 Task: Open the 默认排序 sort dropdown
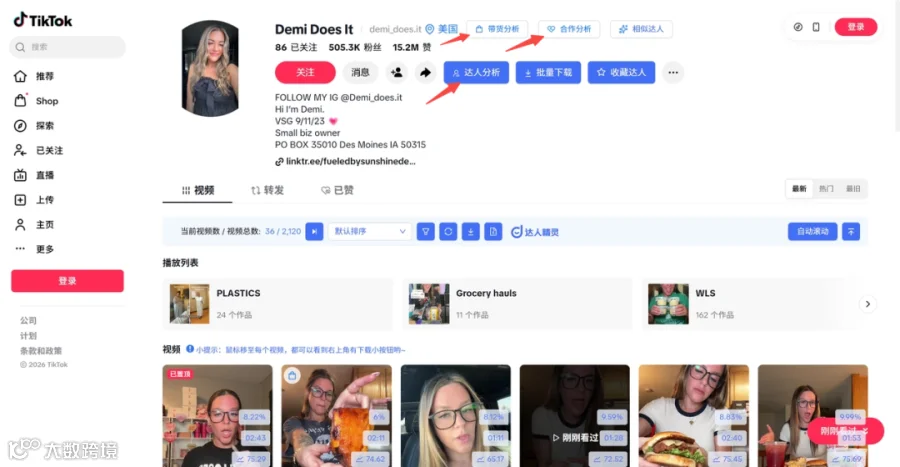point(370,231)
